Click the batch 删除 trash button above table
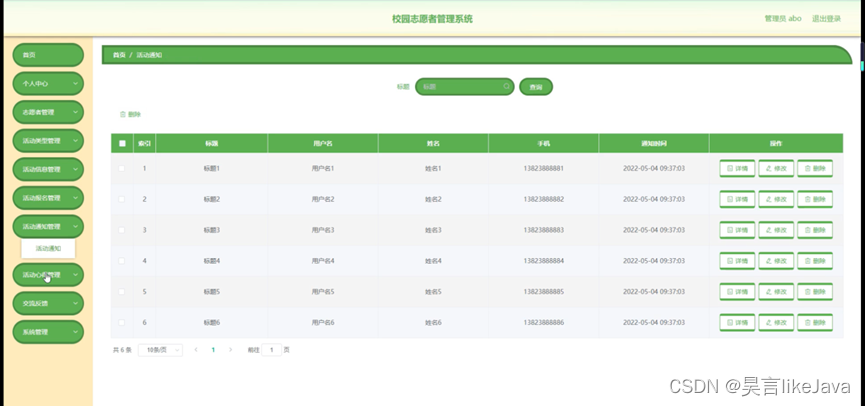This screenshot has height=406, width=865. coord(130,115)
